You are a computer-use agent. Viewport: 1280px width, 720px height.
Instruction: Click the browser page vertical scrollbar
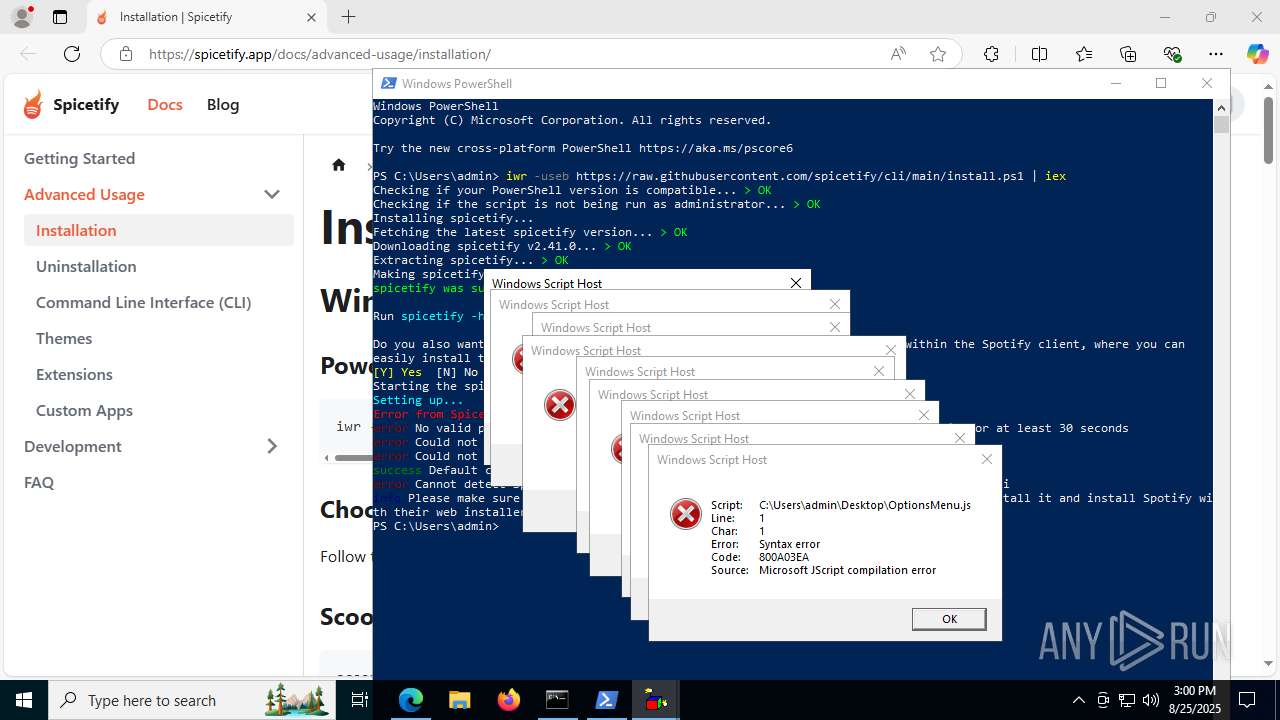point(1269,131)
